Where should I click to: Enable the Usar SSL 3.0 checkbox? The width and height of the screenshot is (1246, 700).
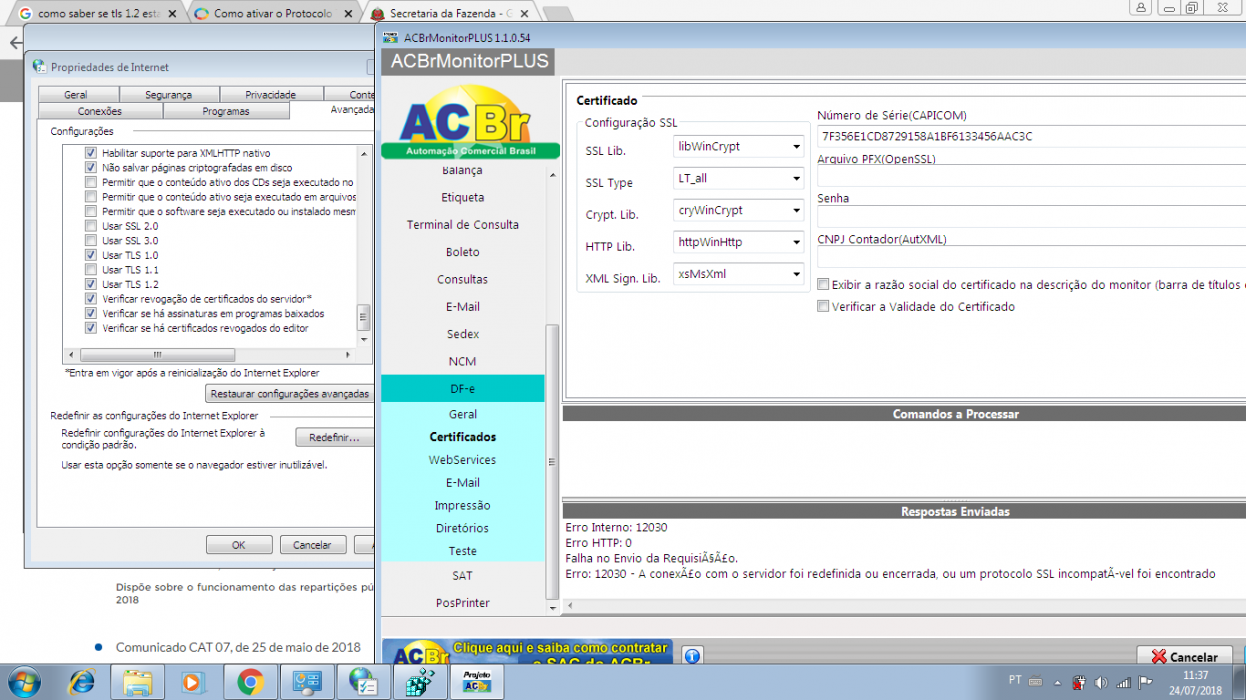point(91,241)
